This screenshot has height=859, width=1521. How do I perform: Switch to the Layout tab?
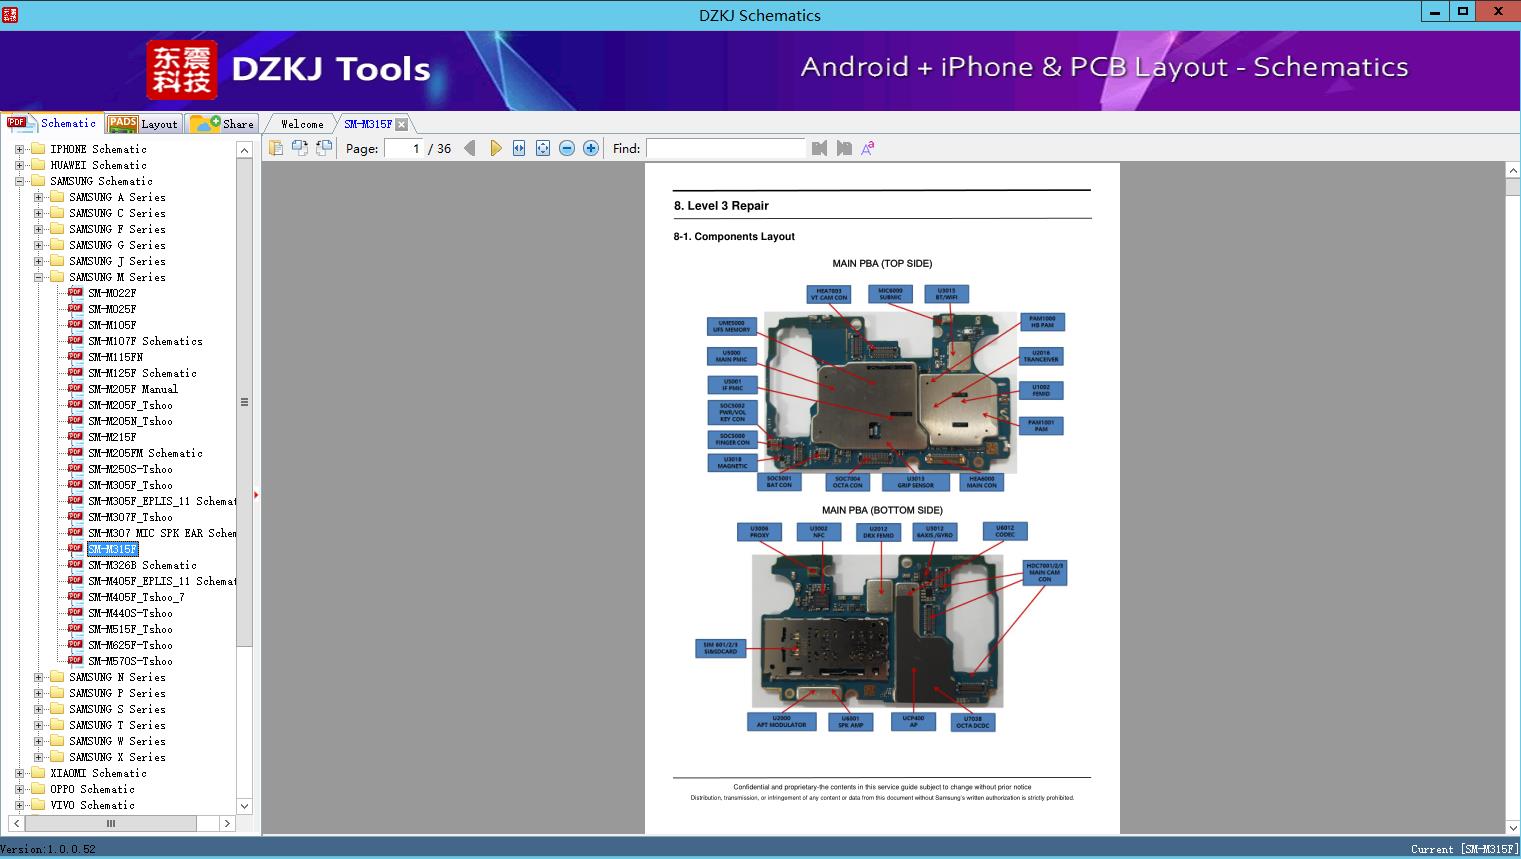pos(143,124)
